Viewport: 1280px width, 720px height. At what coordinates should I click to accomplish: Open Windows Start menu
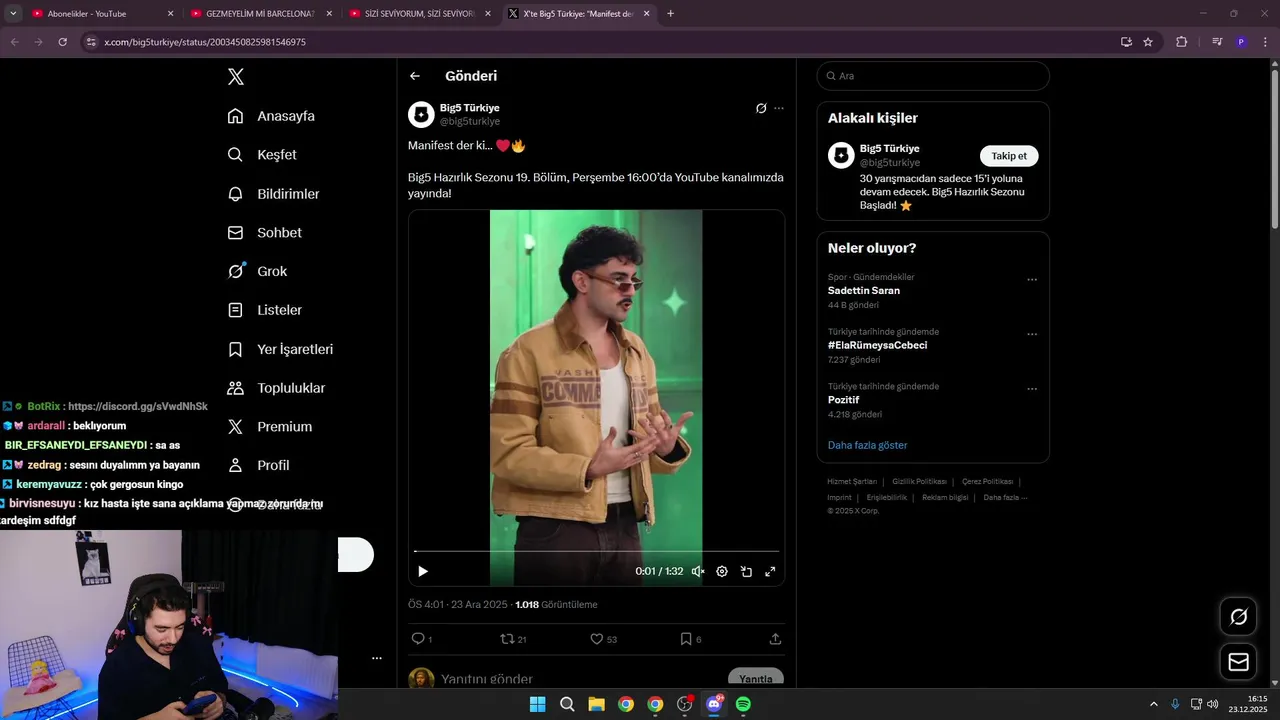537,704
